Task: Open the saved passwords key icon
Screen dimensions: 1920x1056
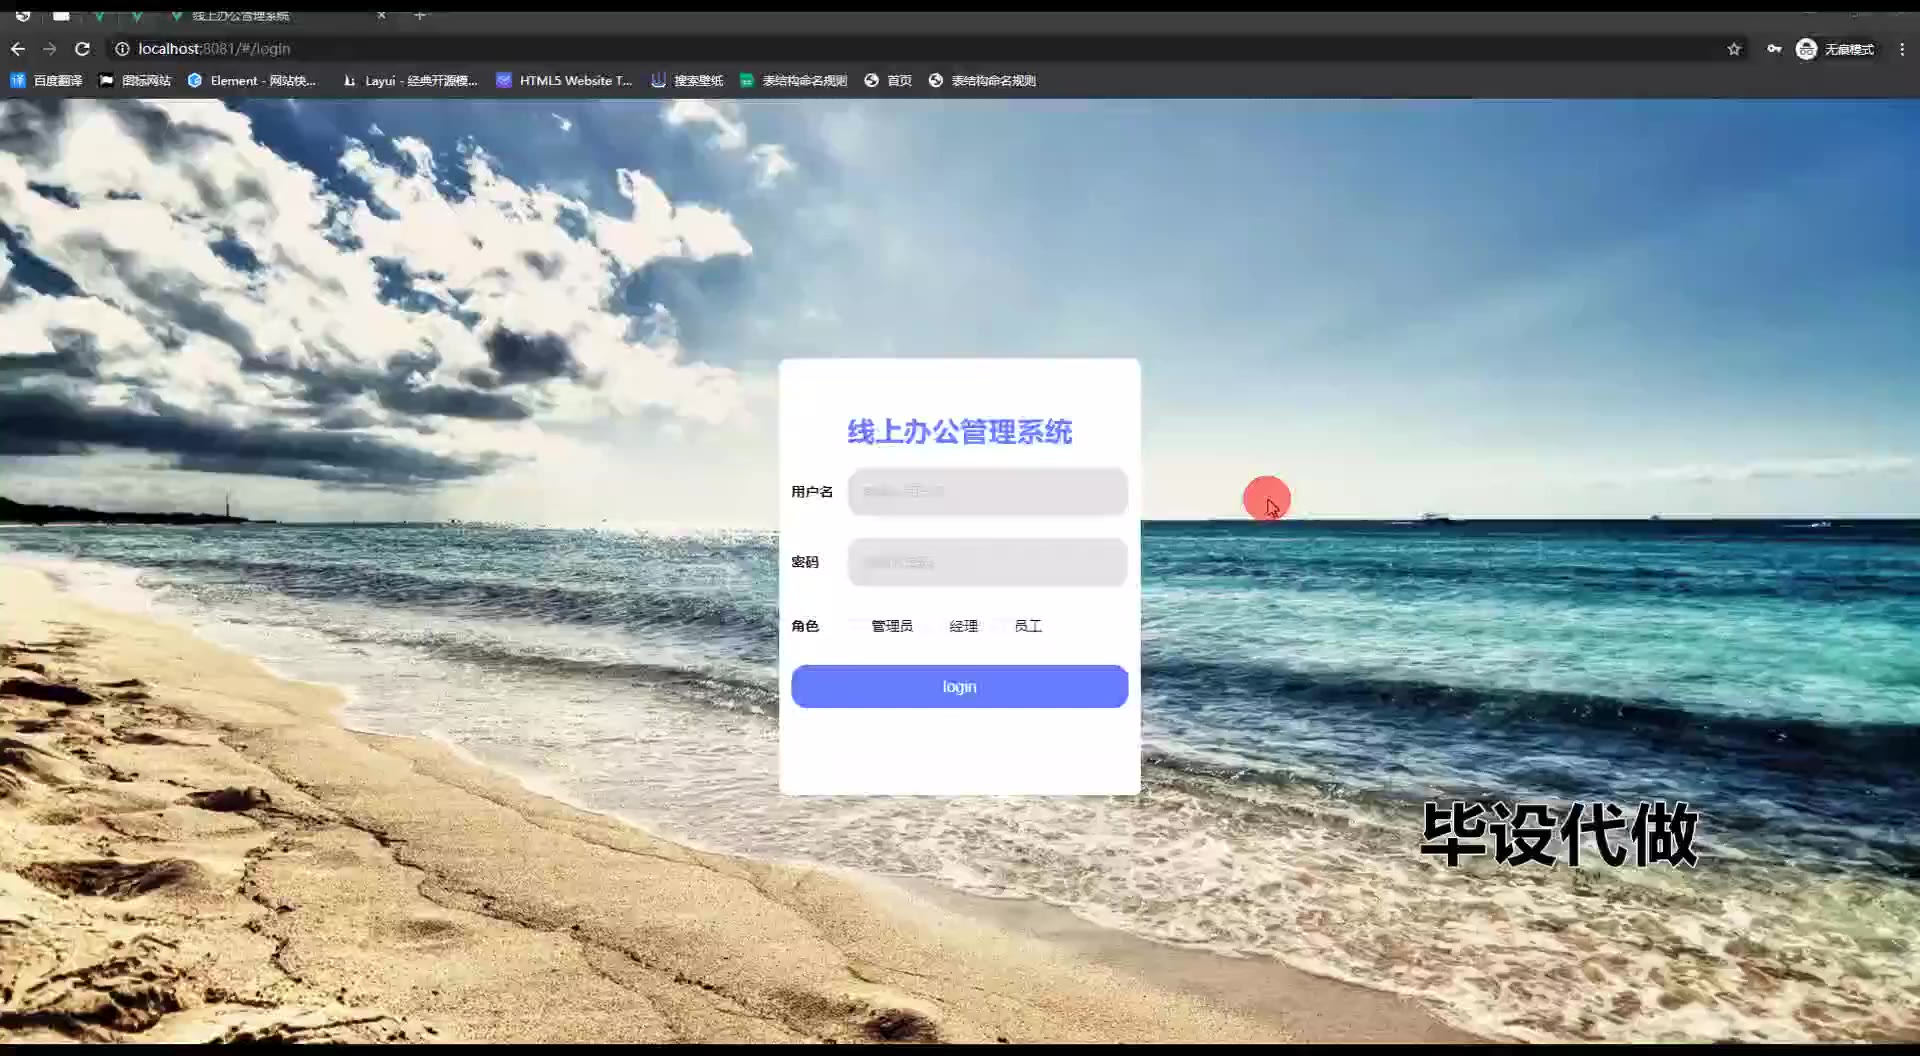Action: click(x=1774, y=49)
